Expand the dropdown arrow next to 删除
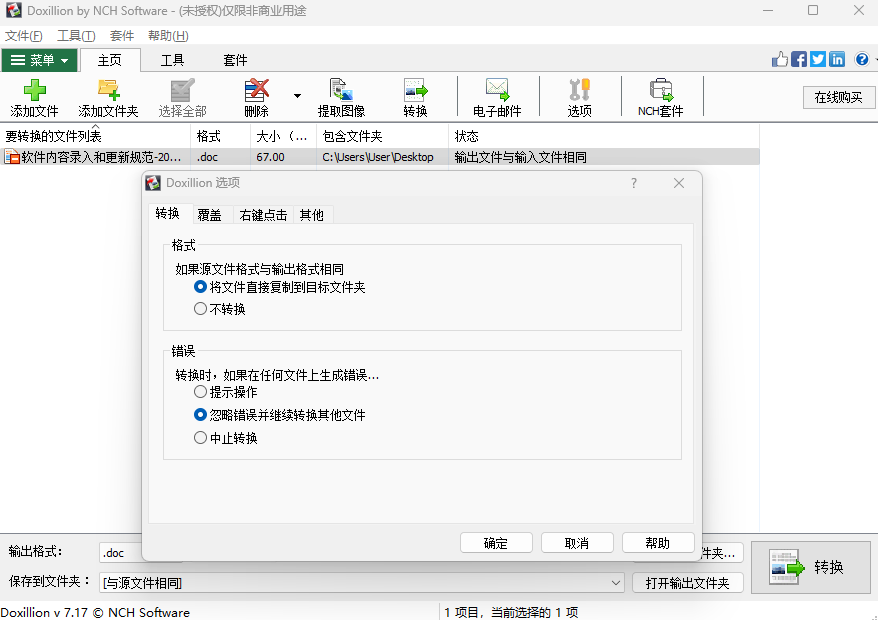This screenshot has width=878, height=620. click(297, 96)
